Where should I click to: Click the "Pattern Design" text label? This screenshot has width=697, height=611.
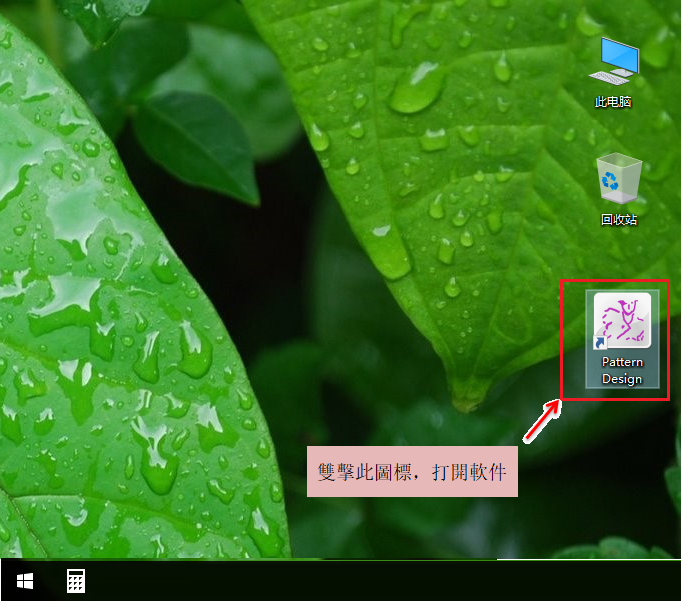(x=622, y=370)
